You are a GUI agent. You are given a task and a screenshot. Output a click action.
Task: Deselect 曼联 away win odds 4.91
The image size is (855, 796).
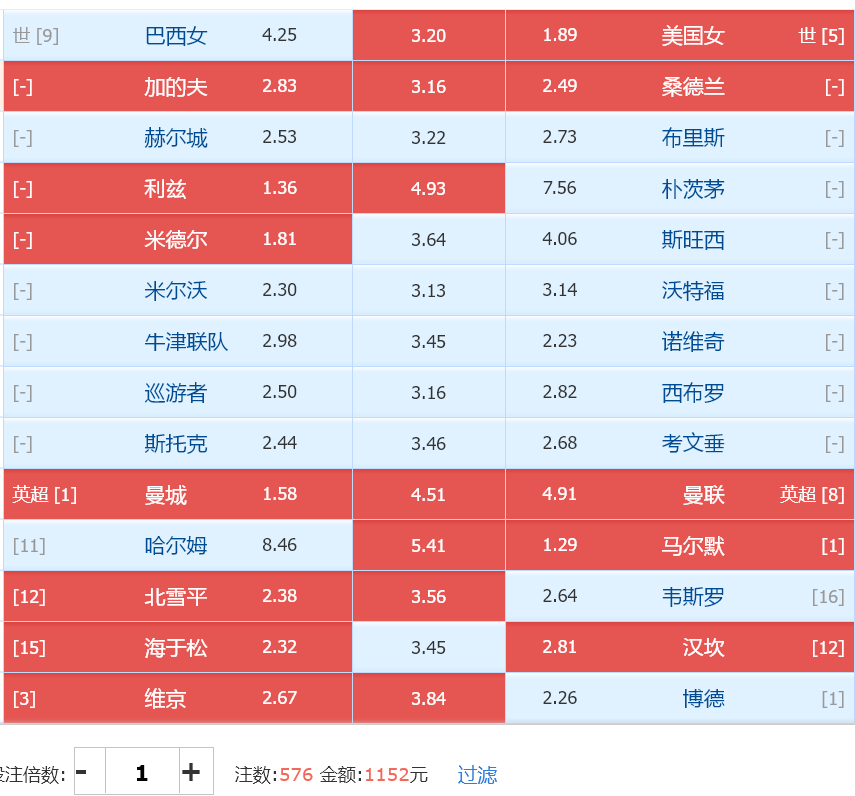[679, 495]
